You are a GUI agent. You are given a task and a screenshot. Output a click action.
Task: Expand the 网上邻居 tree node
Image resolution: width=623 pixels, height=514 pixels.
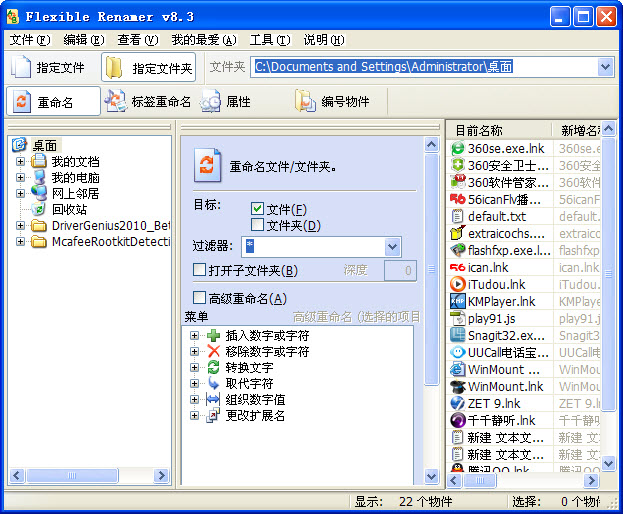20,193
